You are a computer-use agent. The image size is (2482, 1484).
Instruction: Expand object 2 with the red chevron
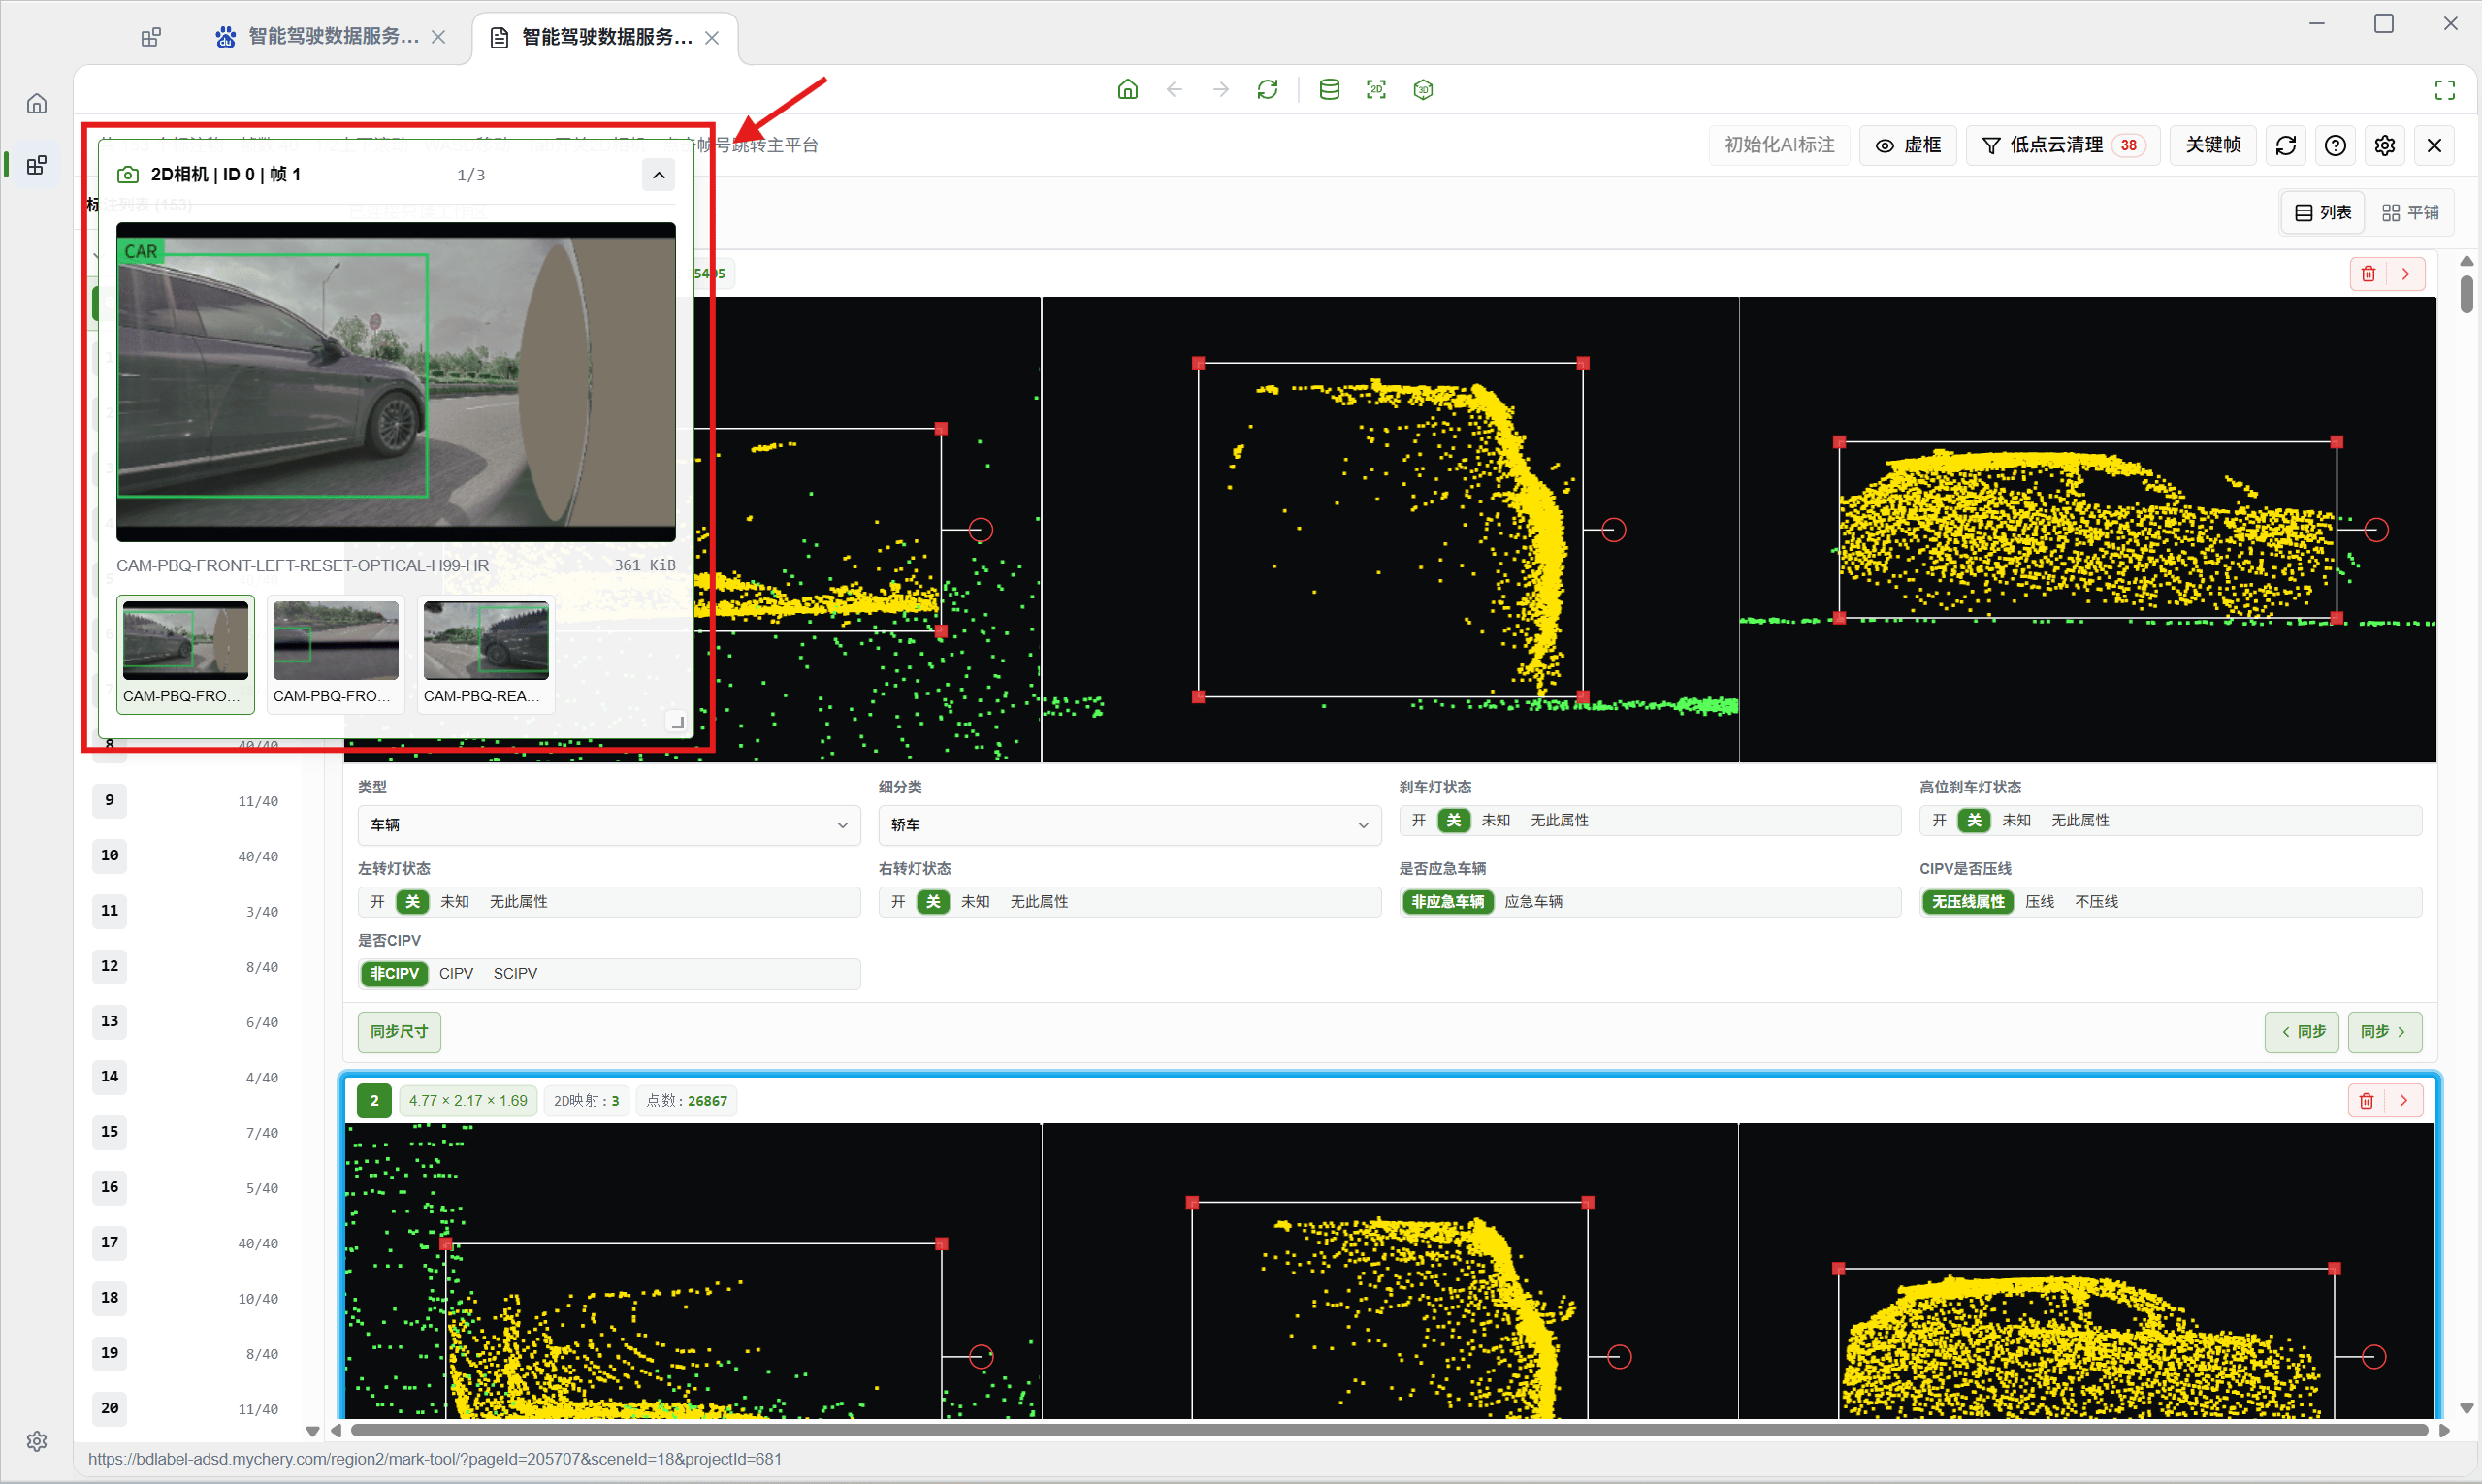pyautogui.click(x=2404, y=1100)
